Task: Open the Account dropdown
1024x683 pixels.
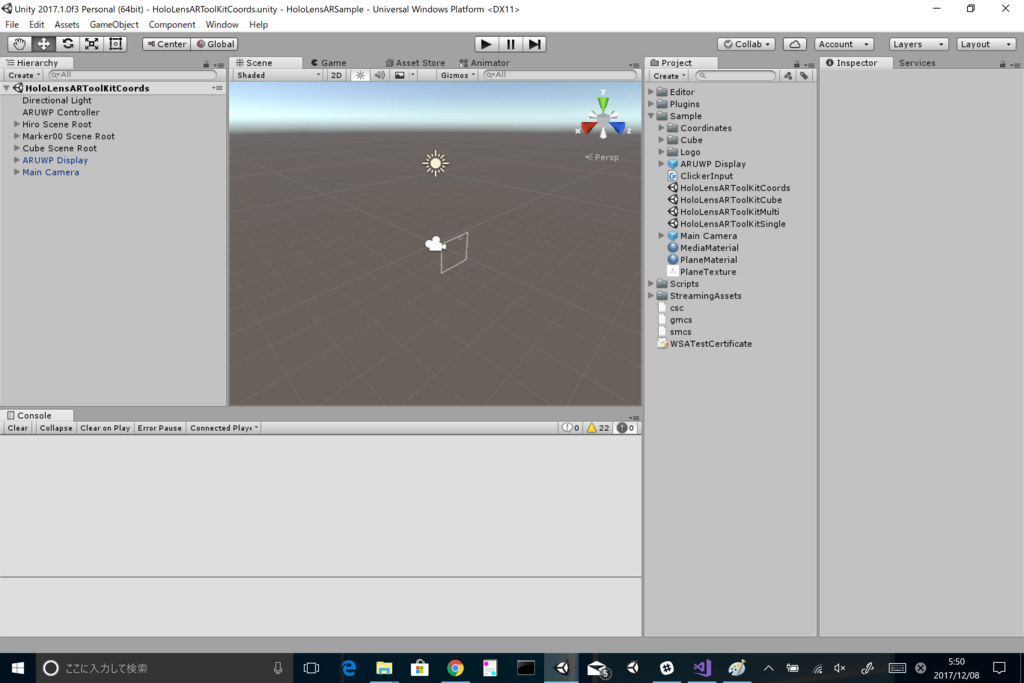Action: [844, 44]
